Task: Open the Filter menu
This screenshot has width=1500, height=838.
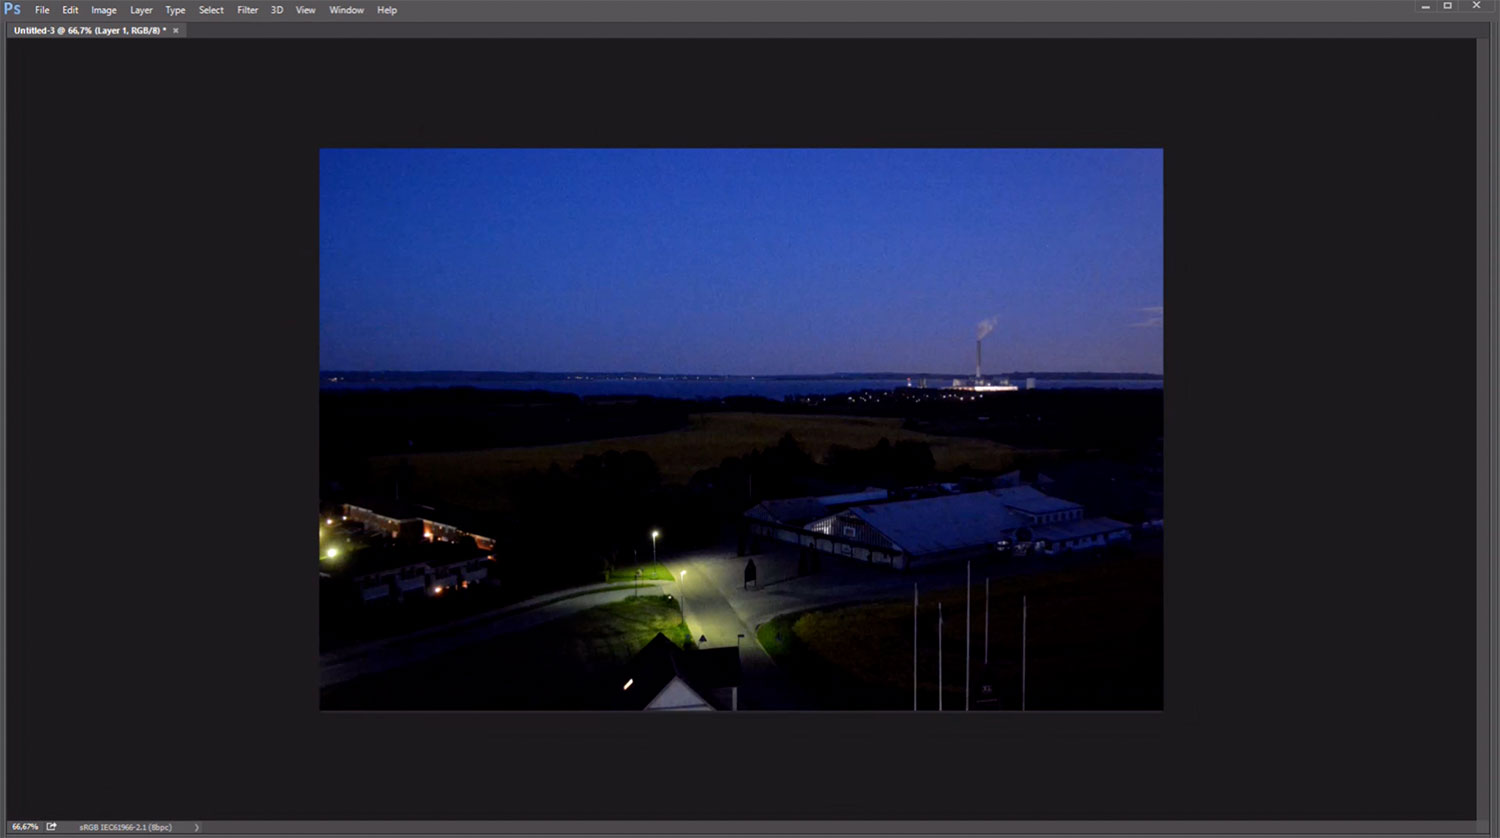Action: click(x=247, y=10)
